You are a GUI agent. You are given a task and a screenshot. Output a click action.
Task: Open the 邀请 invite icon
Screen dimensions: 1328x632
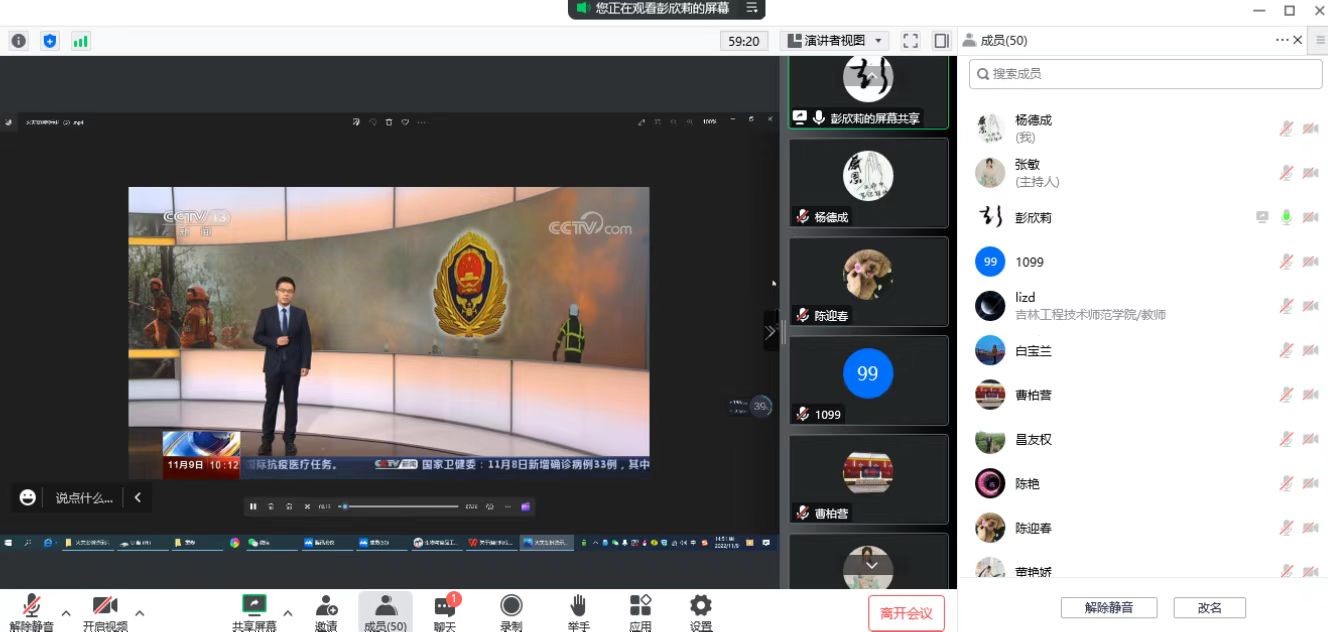pyautogui.click(x=326, y=612)
